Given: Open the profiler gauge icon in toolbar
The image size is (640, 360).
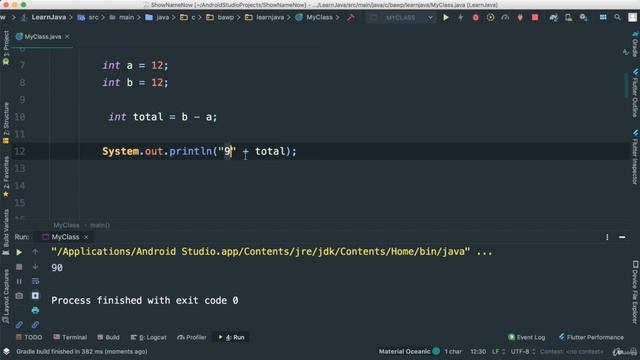Looking at the screenshot, I should click(x=505, y=18).
